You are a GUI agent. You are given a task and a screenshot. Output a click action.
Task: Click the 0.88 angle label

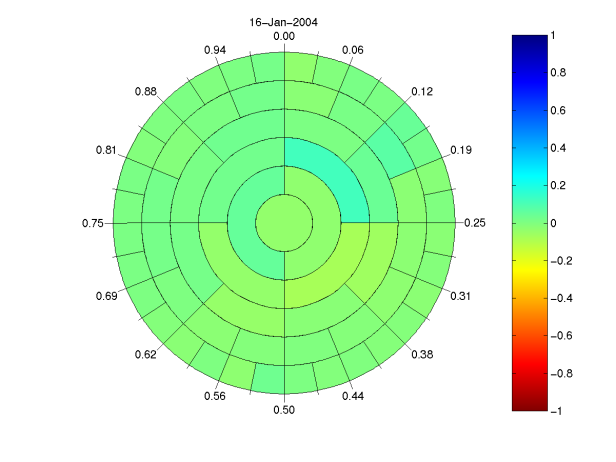tap(146, 92)
